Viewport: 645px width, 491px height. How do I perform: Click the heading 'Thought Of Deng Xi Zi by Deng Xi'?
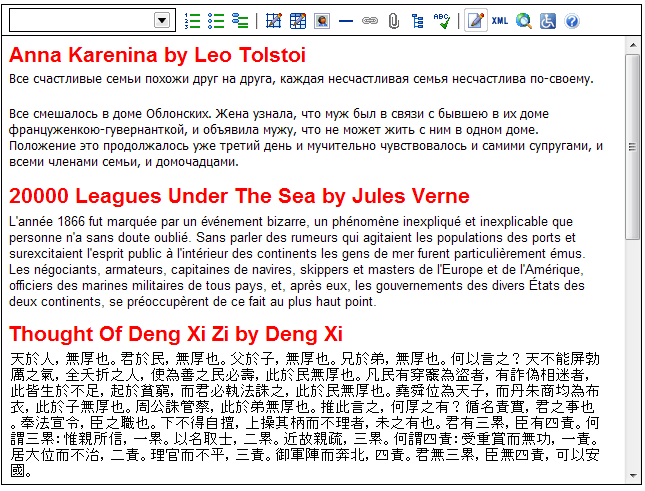tap(176, 334)
